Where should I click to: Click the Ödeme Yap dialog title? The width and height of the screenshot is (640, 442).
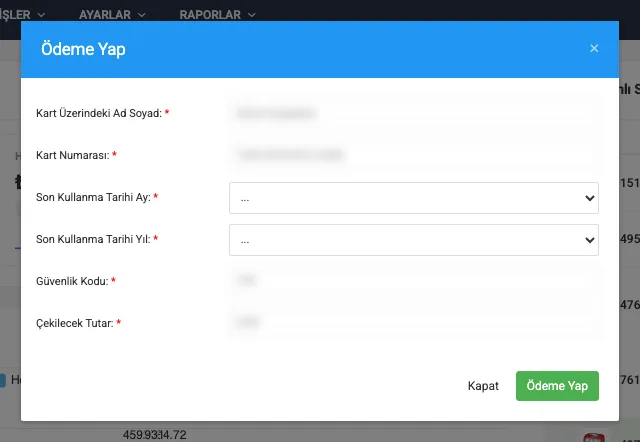pos(83,48)
